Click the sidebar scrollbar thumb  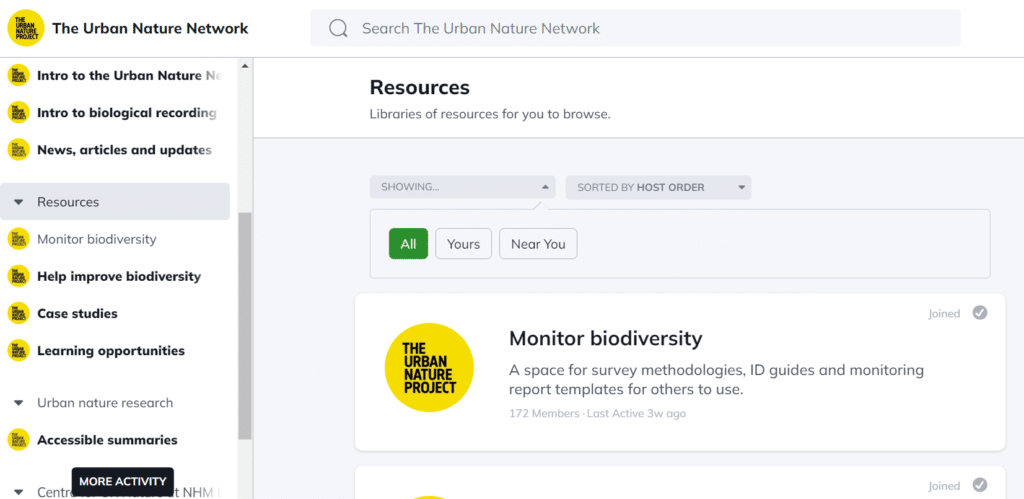[245, 325]
